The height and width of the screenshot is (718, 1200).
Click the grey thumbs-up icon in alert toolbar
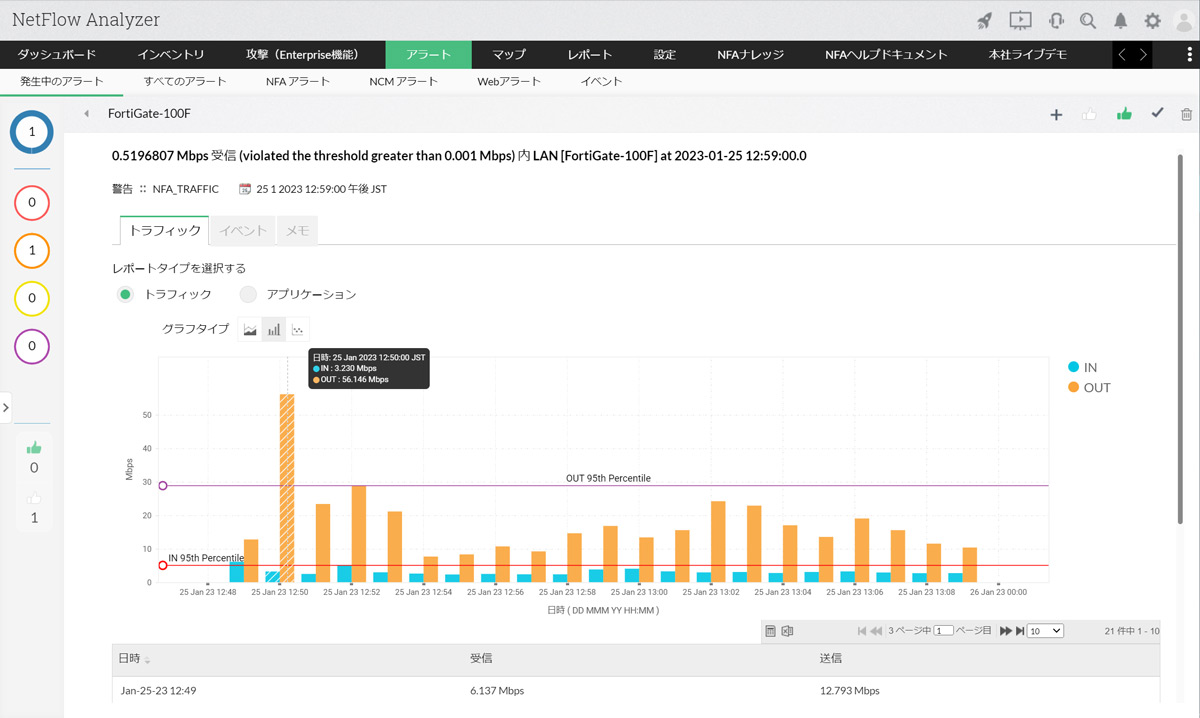click(1090, 115)
